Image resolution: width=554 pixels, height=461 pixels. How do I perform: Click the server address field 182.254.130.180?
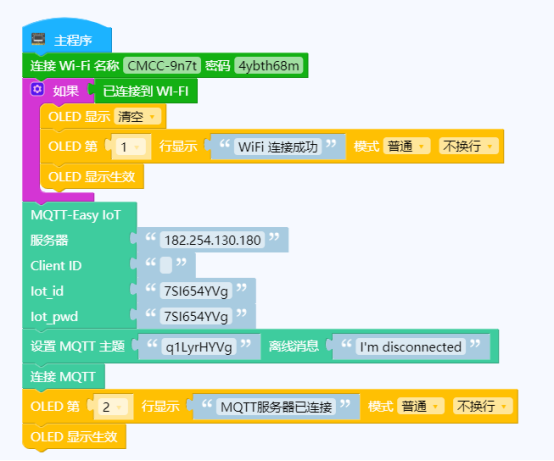click(x=212, y=240)
